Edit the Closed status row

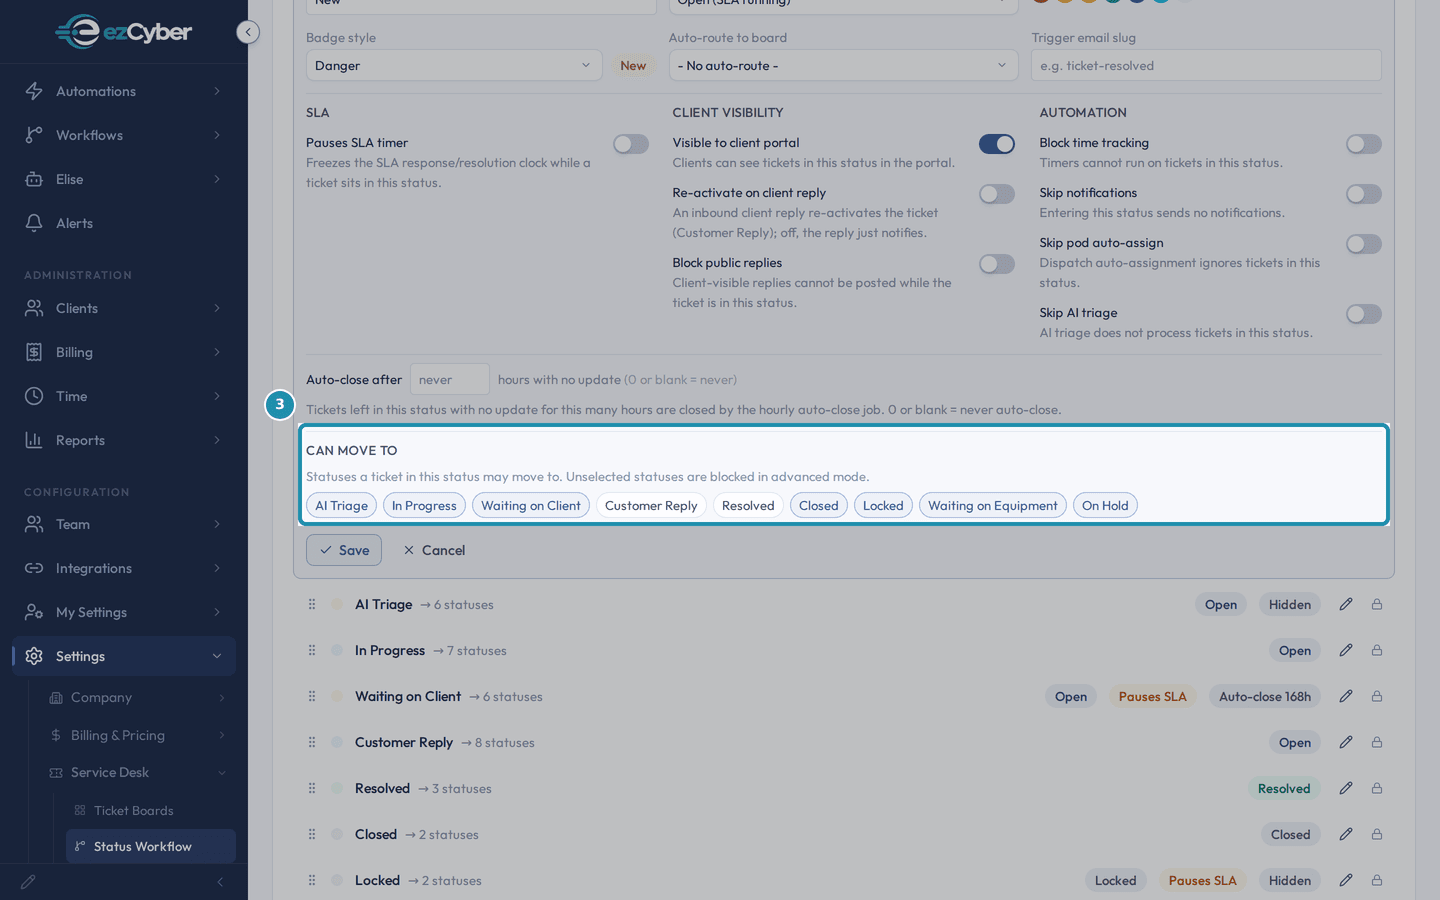1346,834
